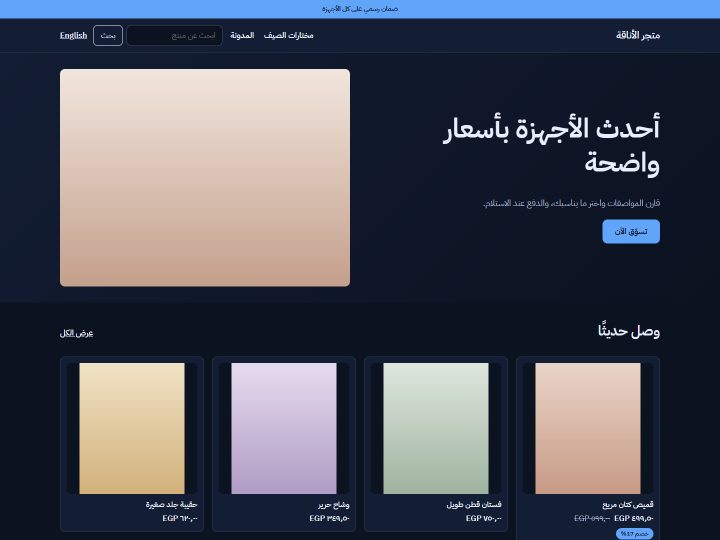The height and width of the screenshot is (540, 720).
Task: Click the قميص كتان مريح product title
Action: (x=628, y=505)
